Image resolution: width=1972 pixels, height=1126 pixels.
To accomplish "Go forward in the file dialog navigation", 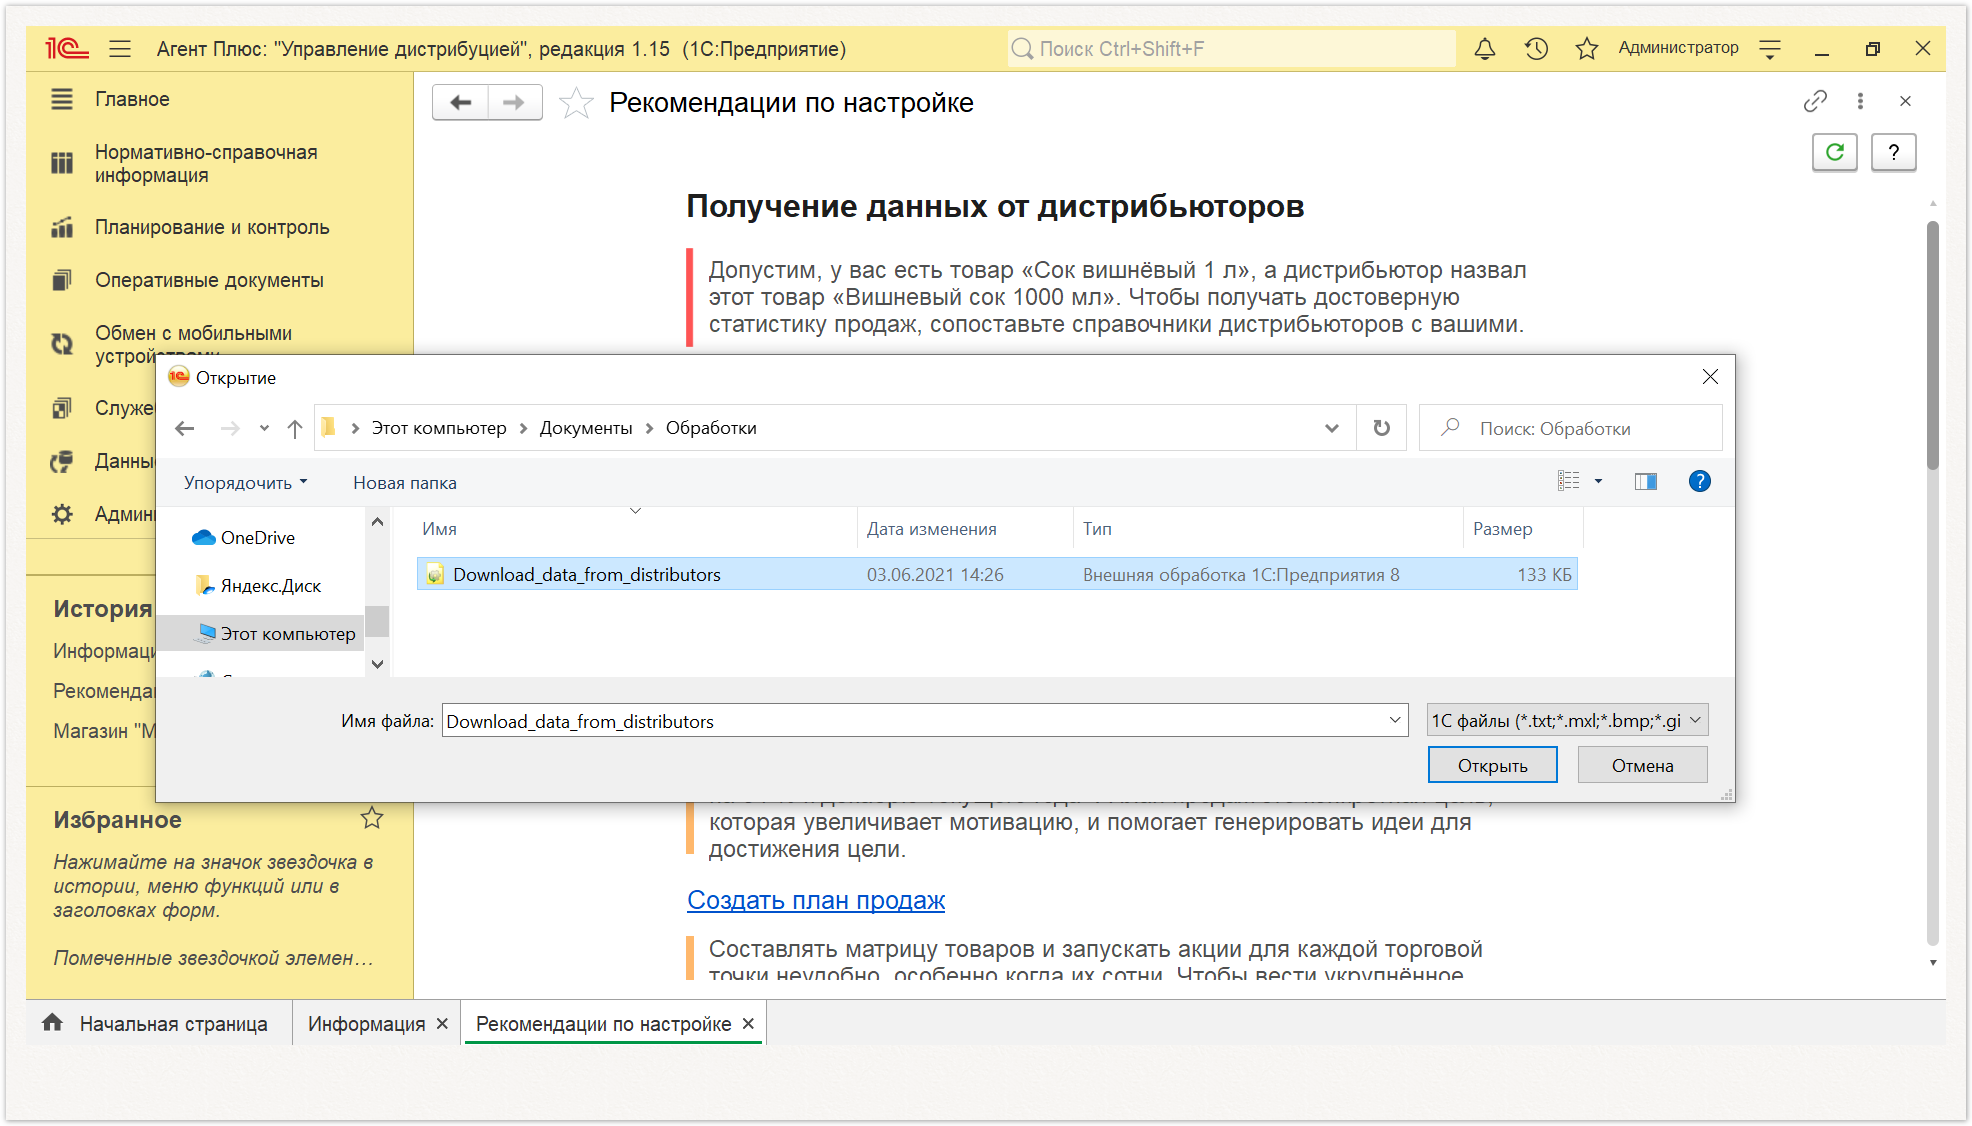I will click(x=230, y=428).
